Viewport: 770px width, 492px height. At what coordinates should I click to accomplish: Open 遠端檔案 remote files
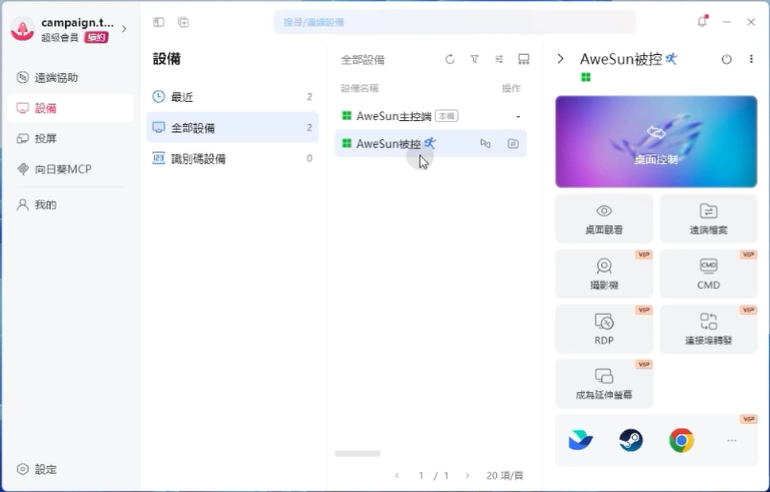pos(709,219)
